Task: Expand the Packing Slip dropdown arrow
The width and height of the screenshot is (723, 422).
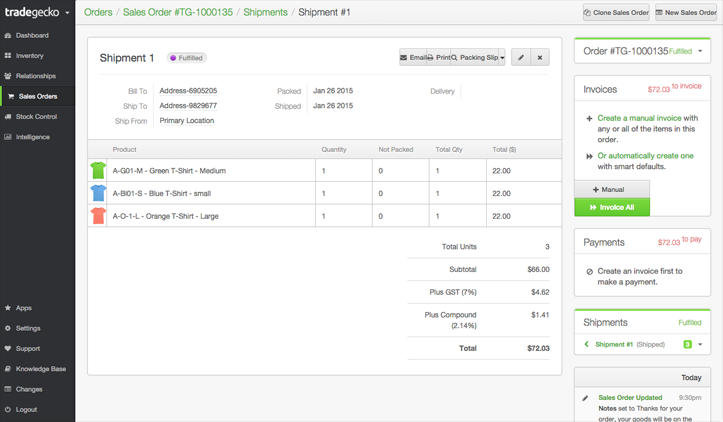Action: (503, 58)
